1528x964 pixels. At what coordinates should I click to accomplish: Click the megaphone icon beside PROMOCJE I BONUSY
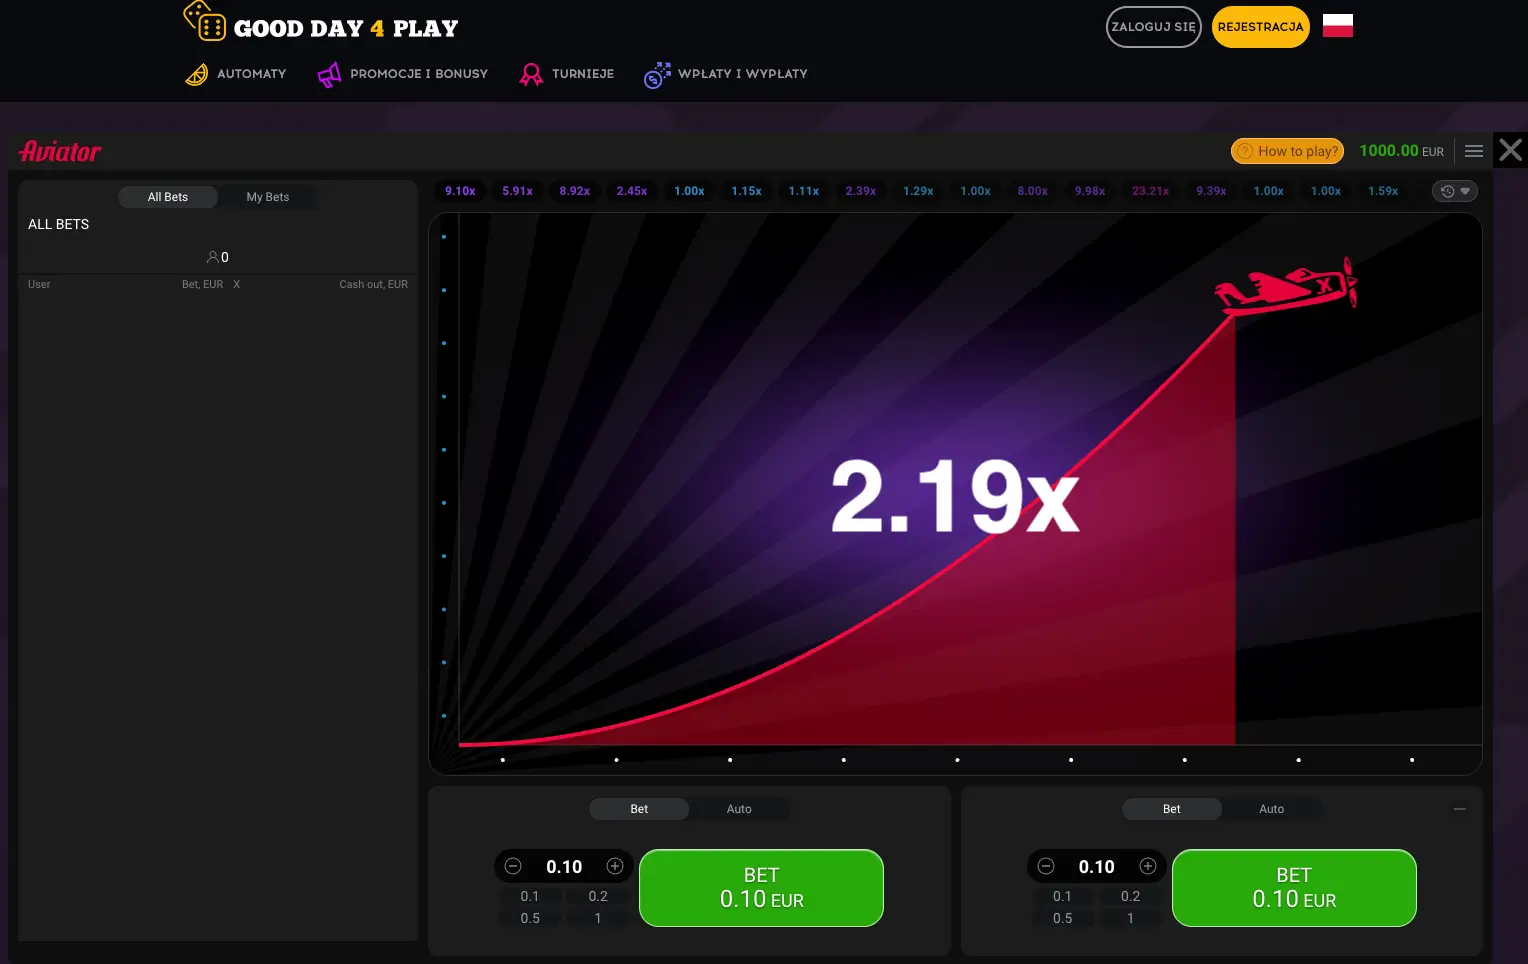coord(329,74)
